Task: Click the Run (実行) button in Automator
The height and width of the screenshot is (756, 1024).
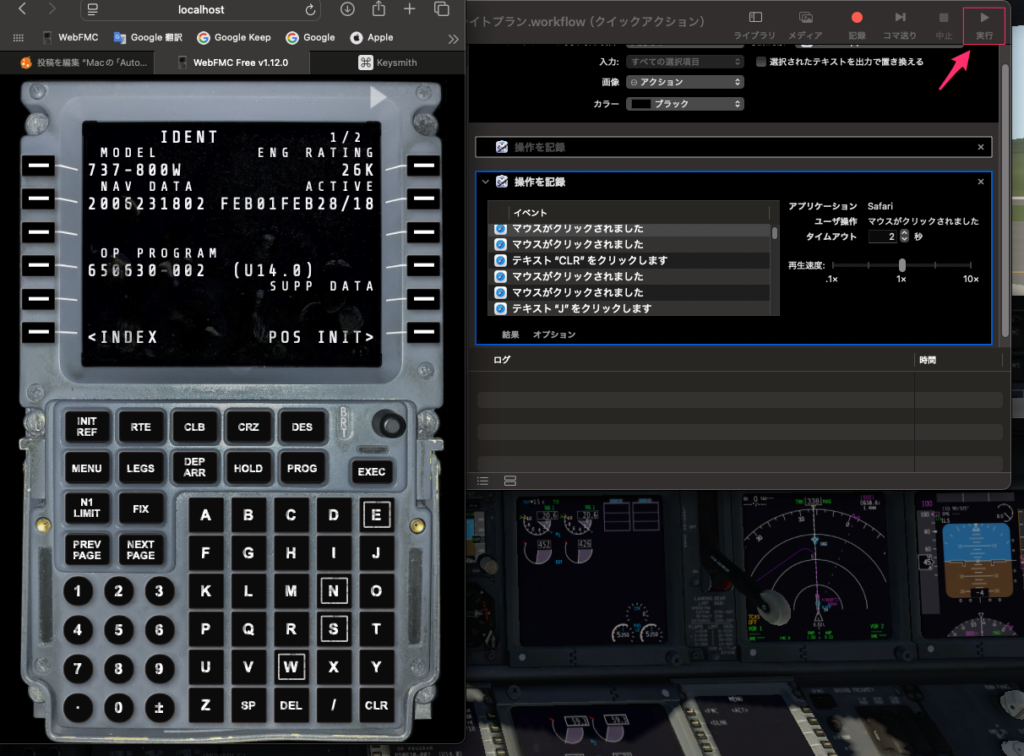Action: coord(984,24)
